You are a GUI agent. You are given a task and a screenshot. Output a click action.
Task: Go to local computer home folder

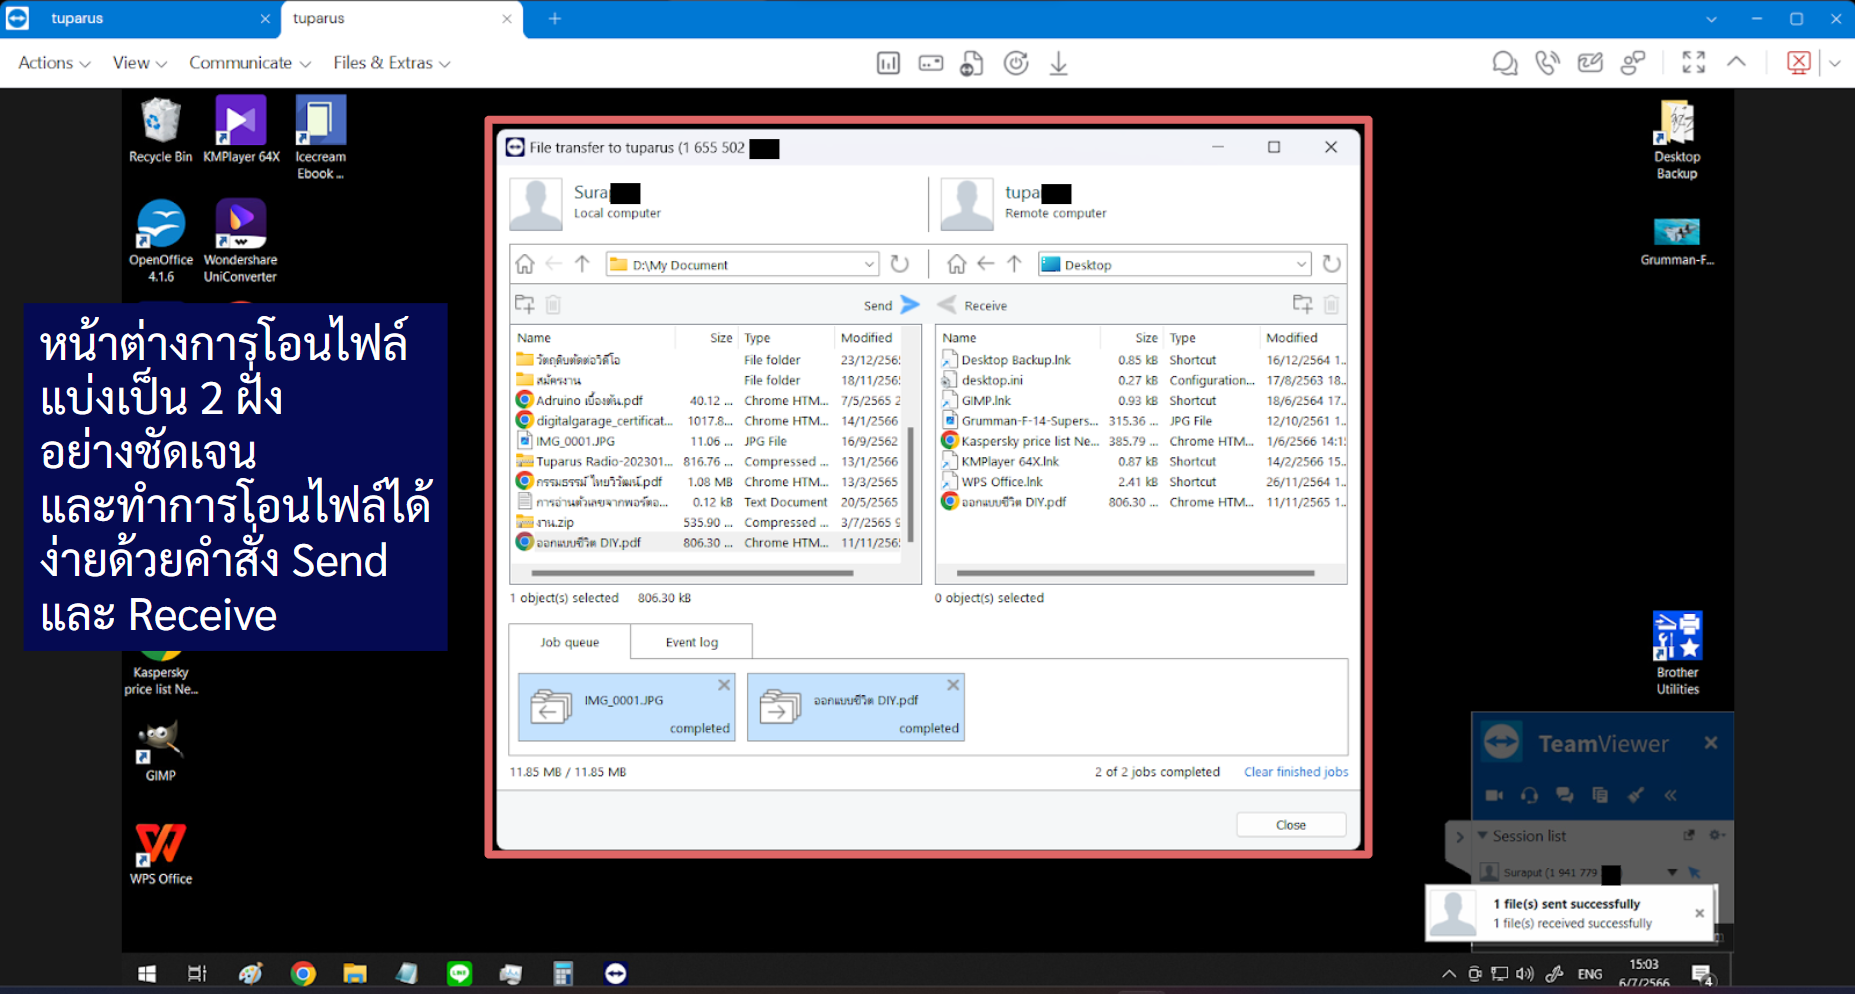525,264
